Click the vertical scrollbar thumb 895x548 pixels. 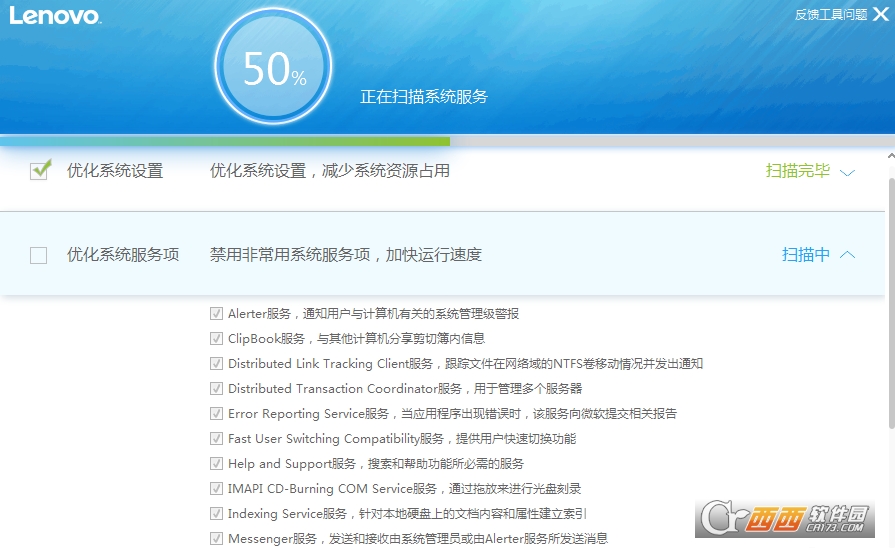(892, 303)
